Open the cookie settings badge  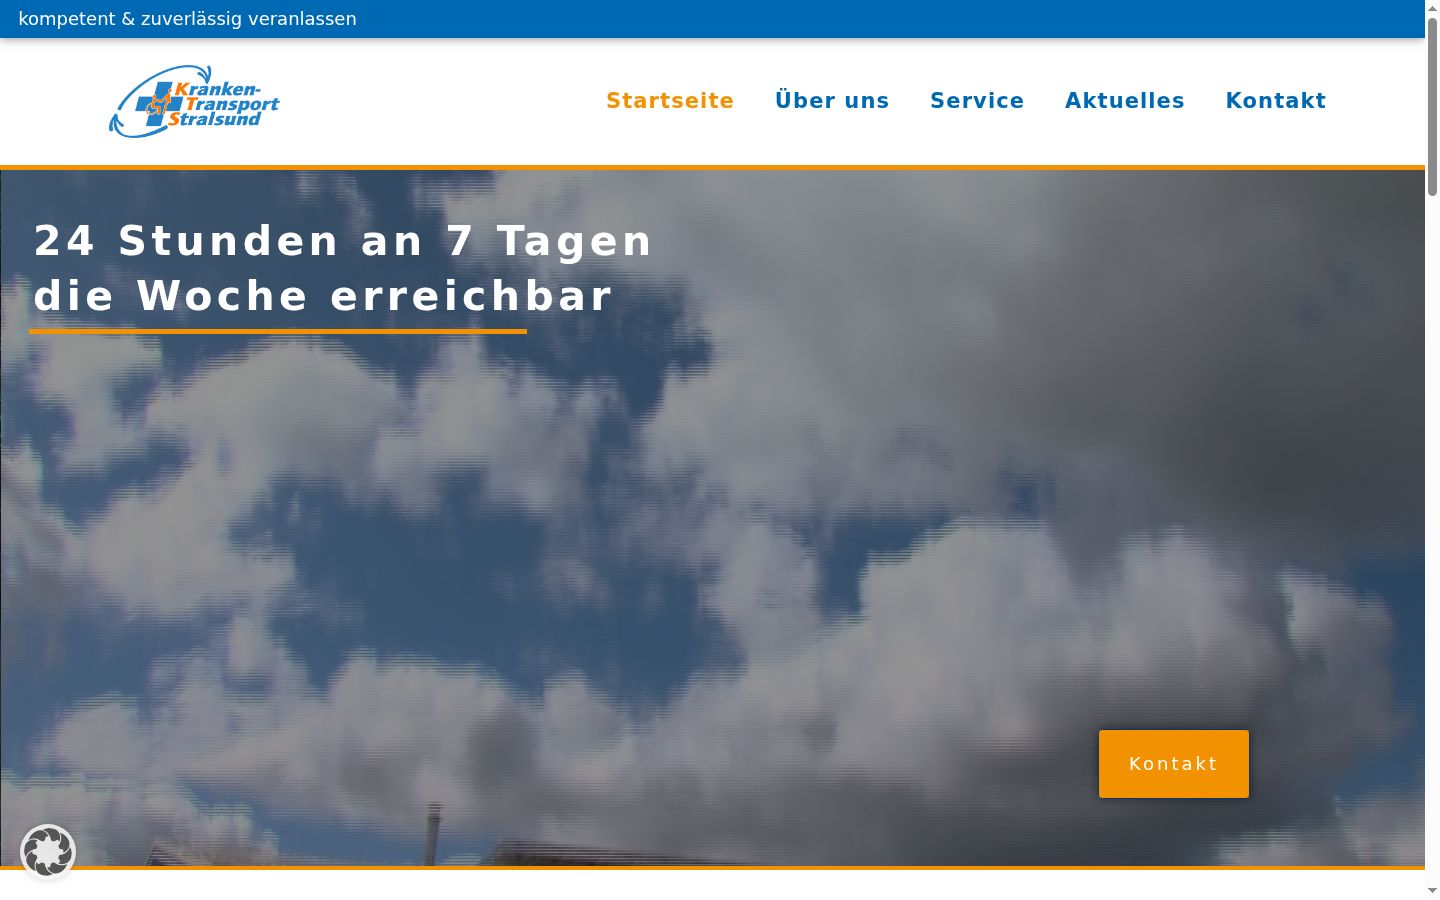tap(48, 852)
